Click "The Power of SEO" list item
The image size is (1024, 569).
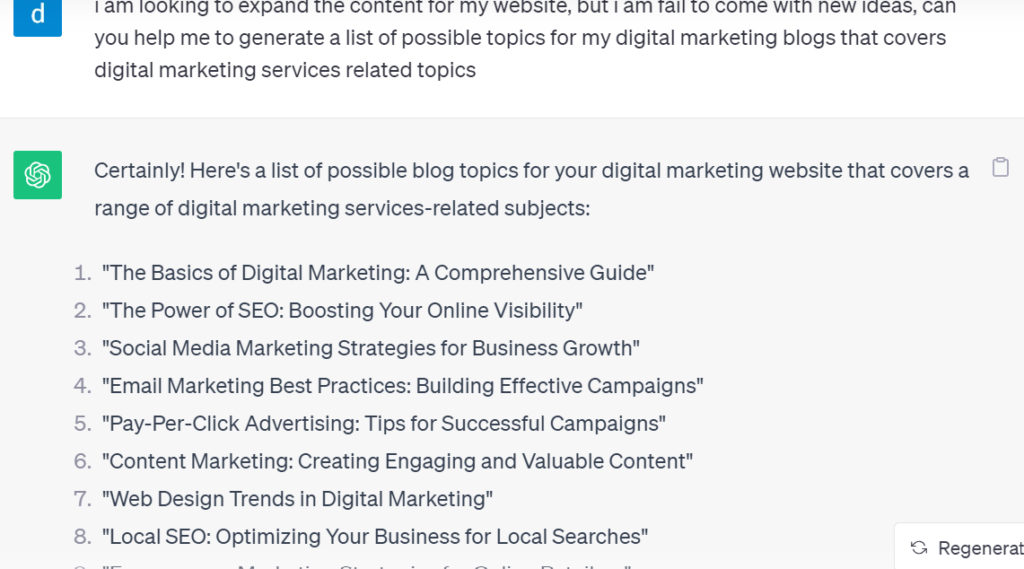342,310
